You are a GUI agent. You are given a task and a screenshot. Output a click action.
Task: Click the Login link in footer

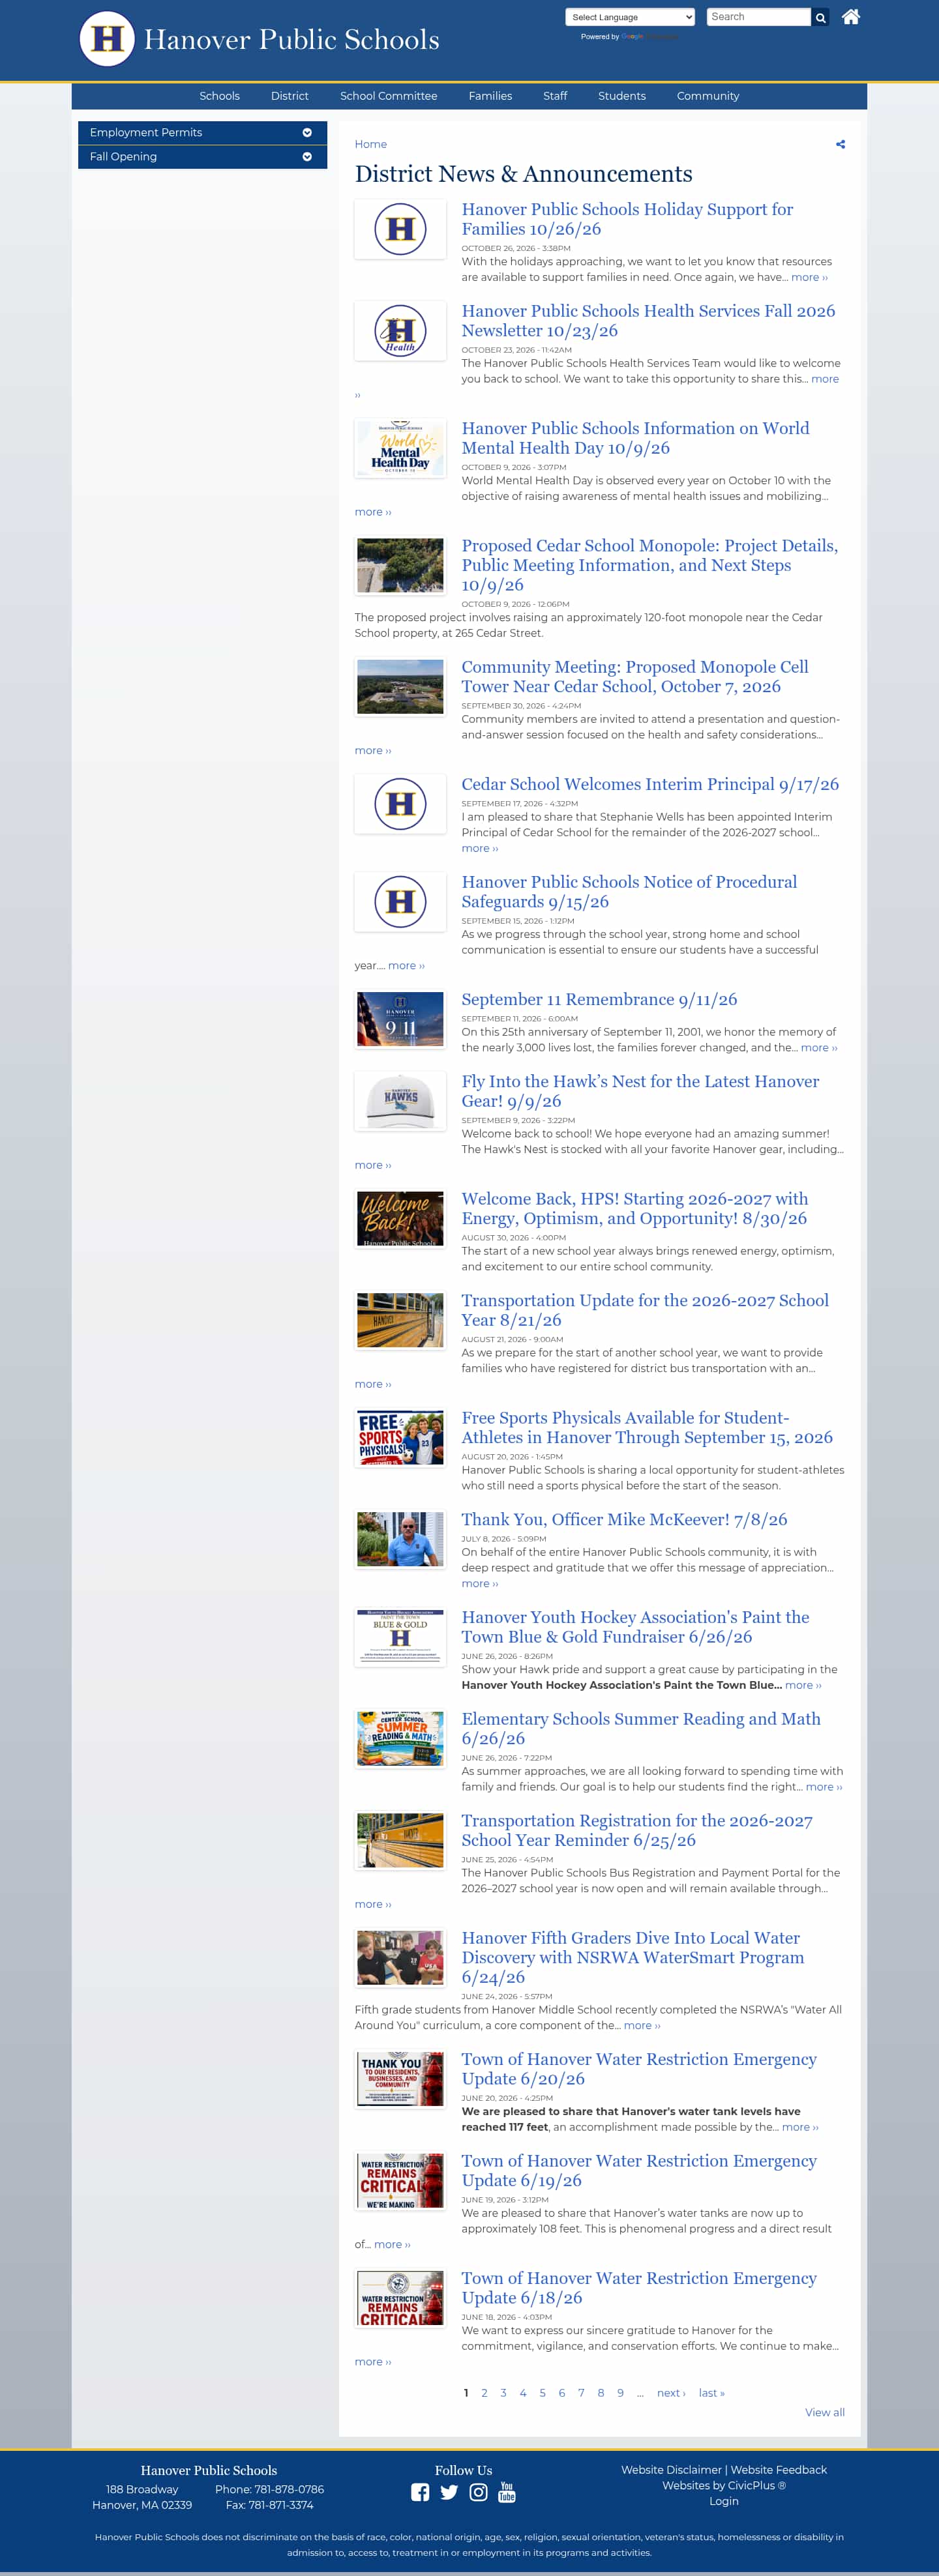[724, 2501]
